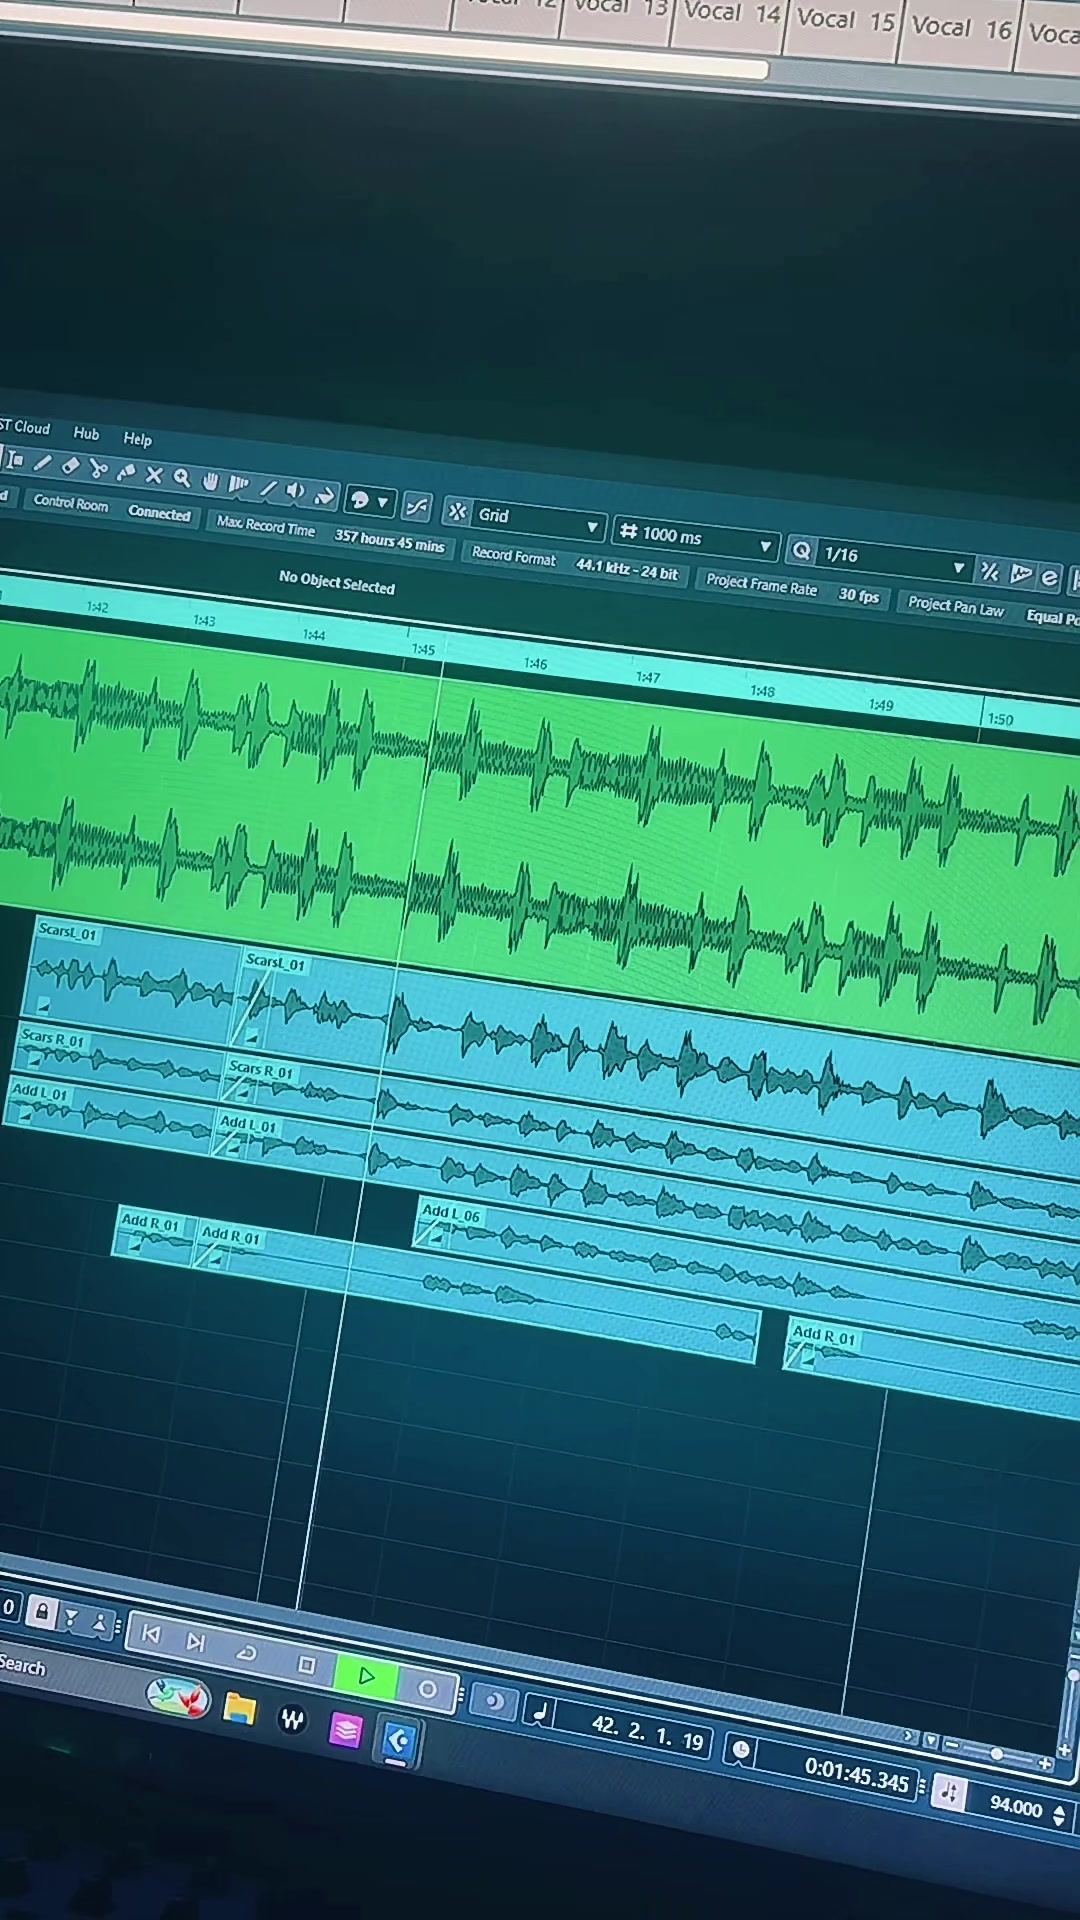Toggle Snap on or off
Viewport: 1080px width, 1920px height.
[x=457, y=512]
